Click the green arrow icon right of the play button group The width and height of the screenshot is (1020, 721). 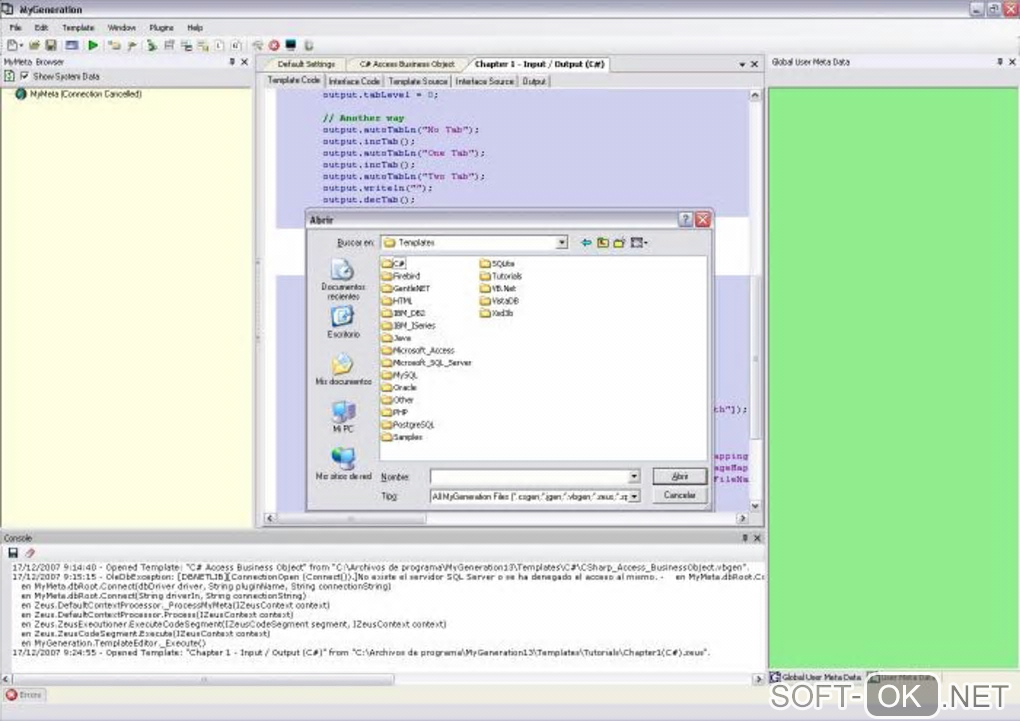click(x=152, y=45)
